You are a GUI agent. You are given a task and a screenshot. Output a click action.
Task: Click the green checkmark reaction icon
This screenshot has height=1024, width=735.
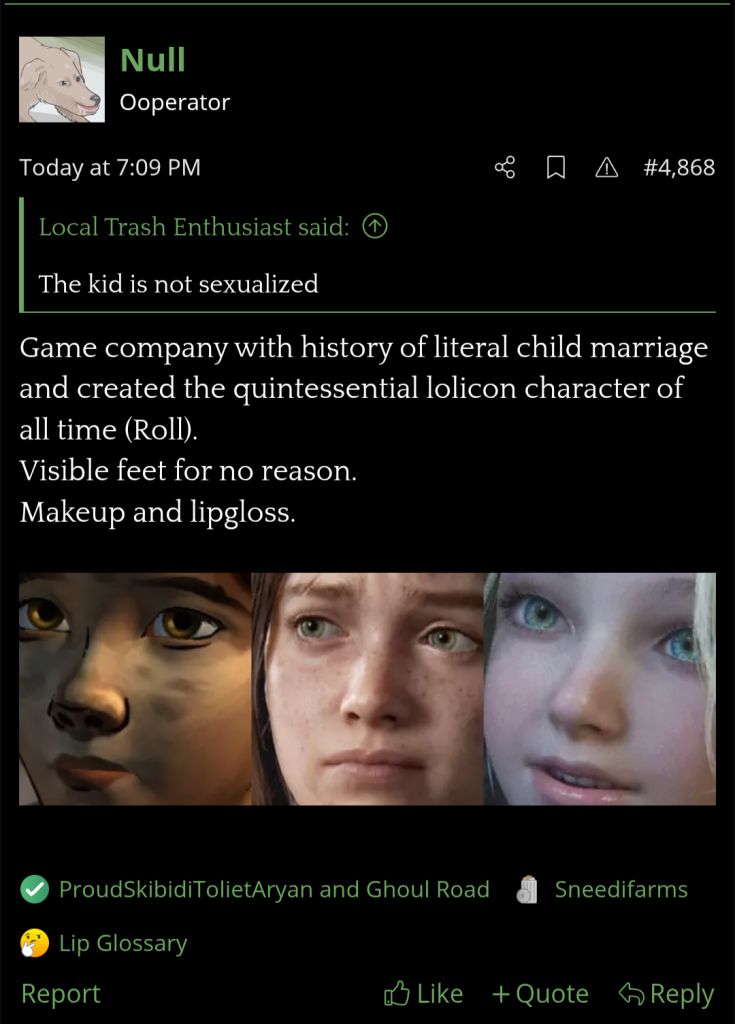[35, 889]
